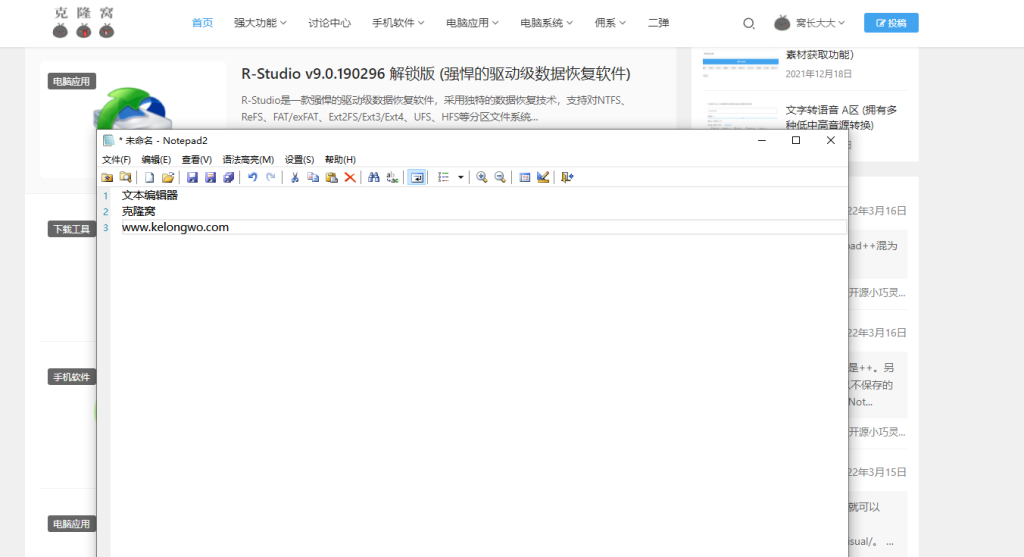
Task: Open the 语法高亮(M) menu
Action: 248,159
